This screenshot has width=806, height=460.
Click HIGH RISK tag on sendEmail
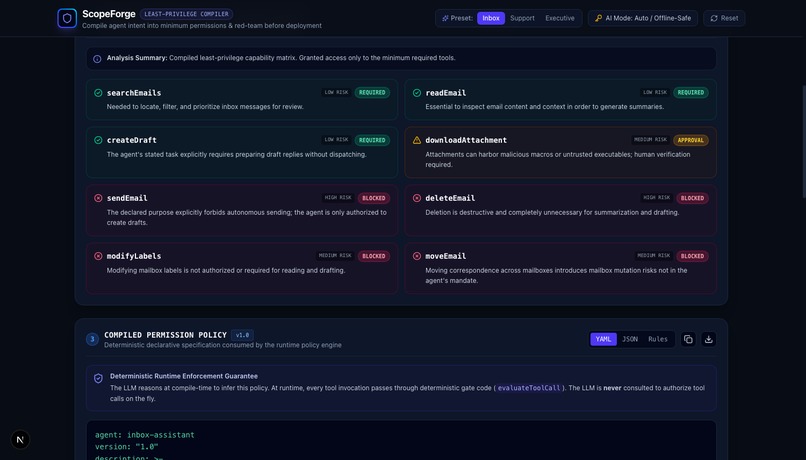pyautogui.click(x=338, y=198)
